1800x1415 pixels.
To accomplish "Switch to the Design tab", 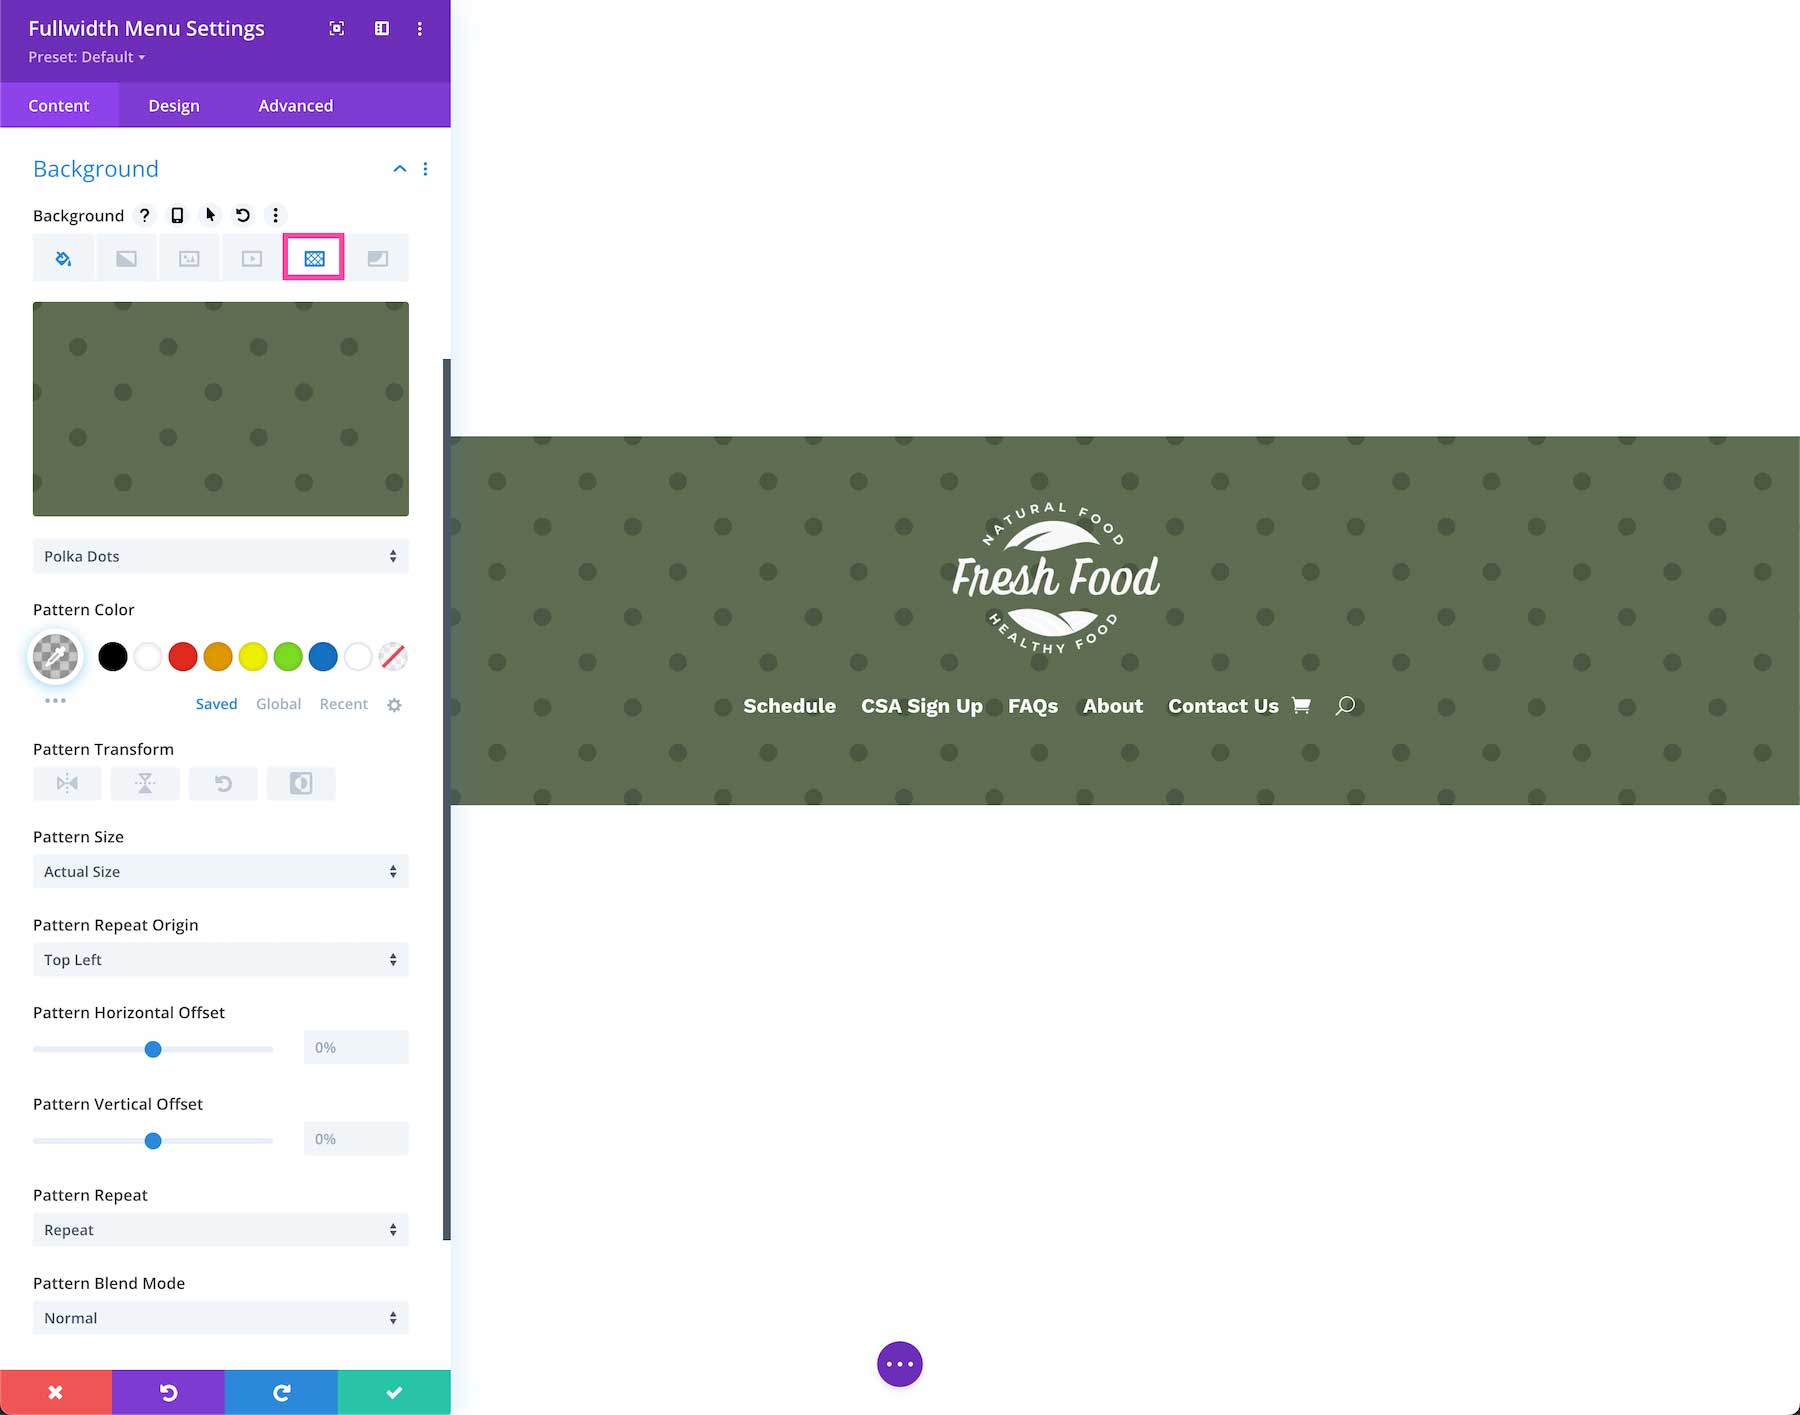I will point(173,105).
